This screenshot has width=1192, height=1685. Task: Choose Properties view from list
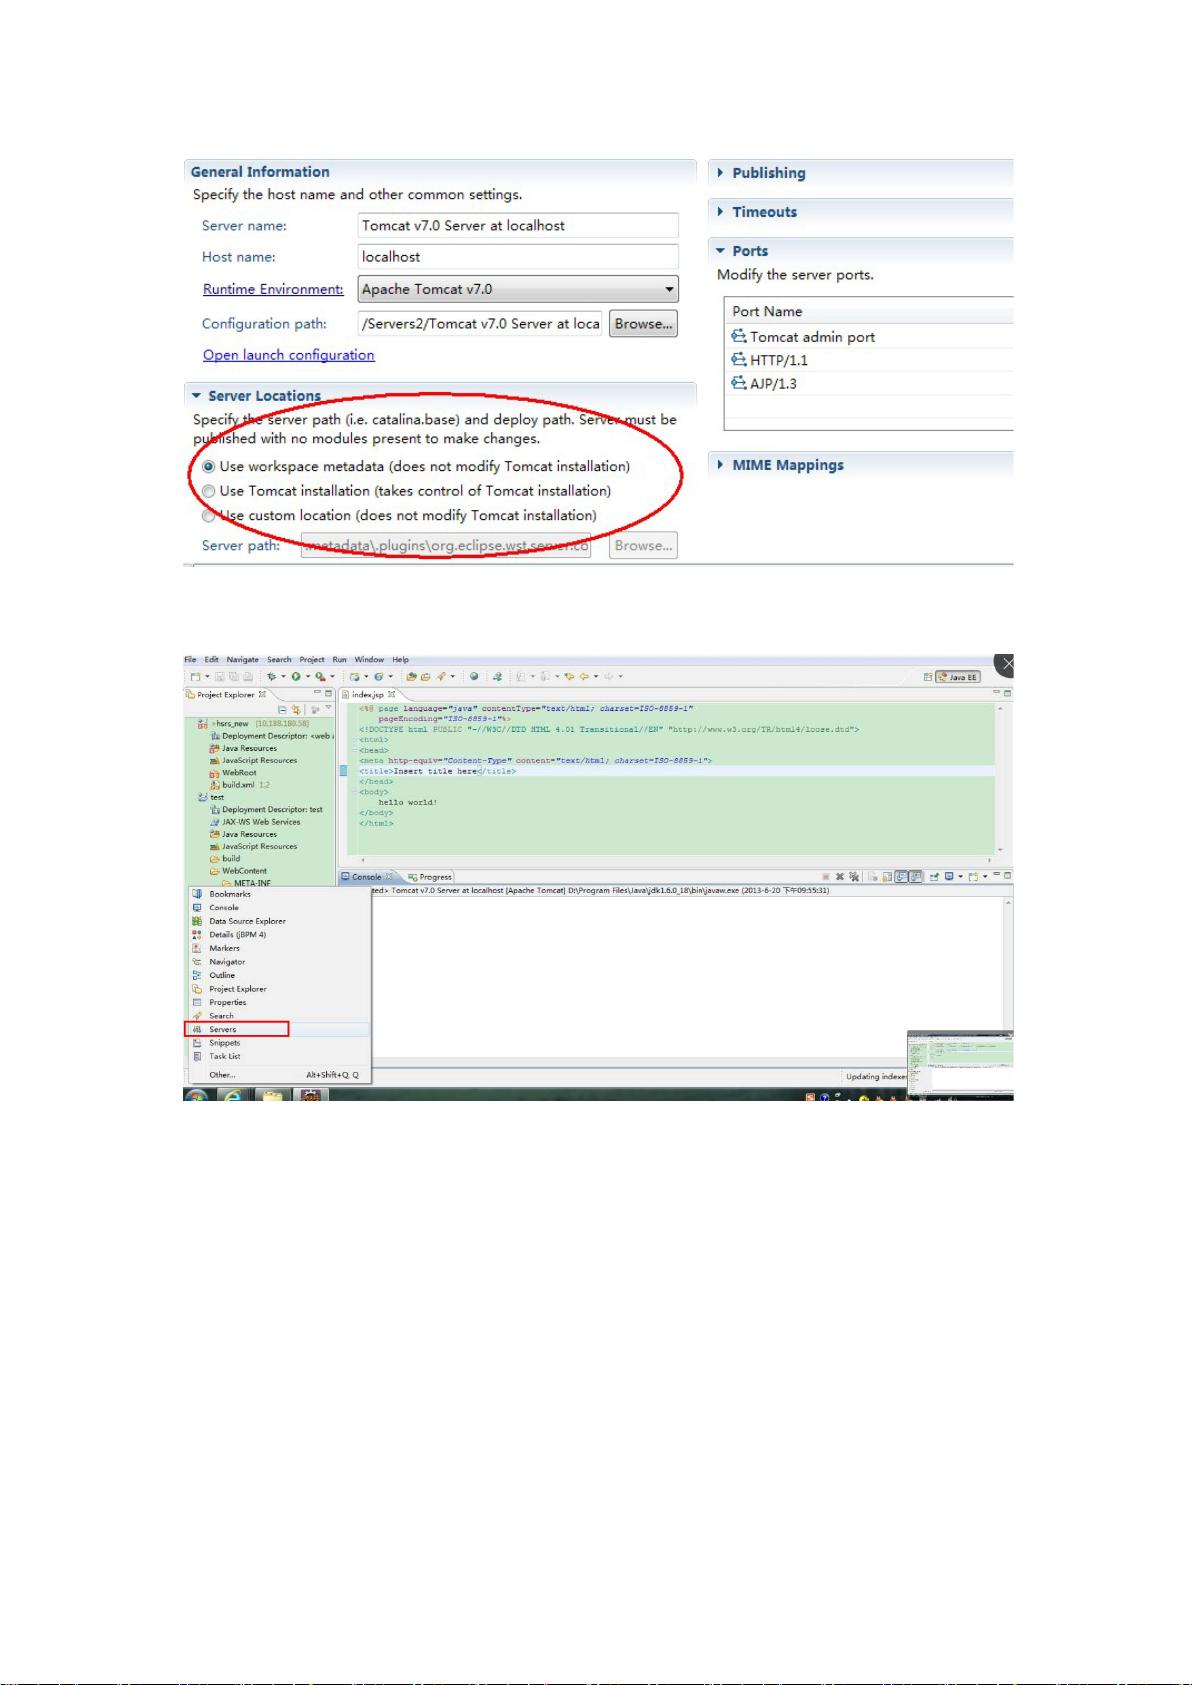click(x=280, y=1002)
